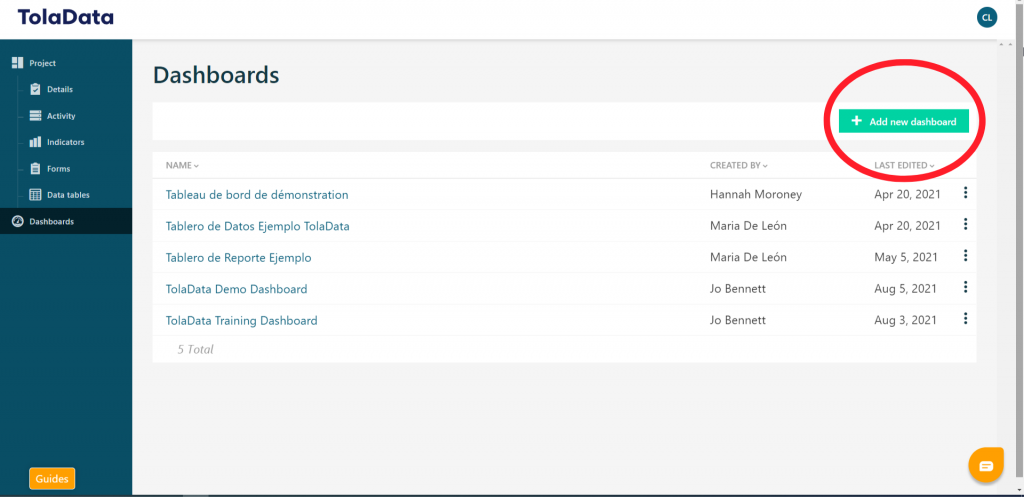
Task: Click the plus icon in Add new dashboard
Action: point(857,121)
